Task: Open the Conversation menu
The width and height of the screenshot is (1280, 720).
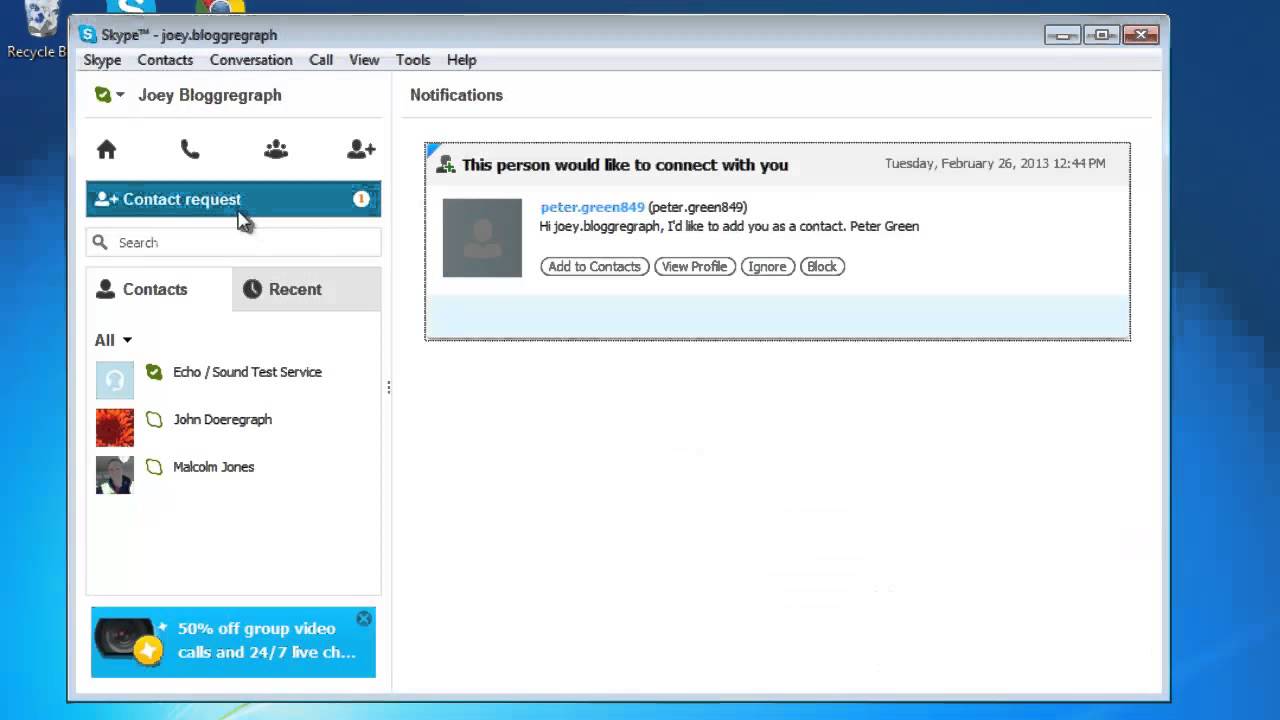Action: coord(251,60)
